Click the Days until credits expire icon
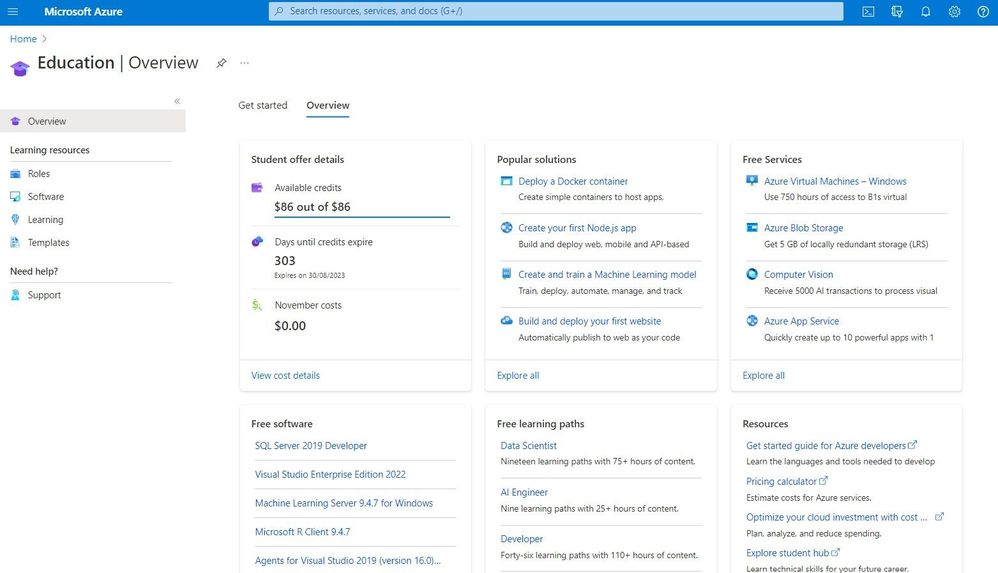Viewport: 998px width, 573px height. [x=257, y=241]
